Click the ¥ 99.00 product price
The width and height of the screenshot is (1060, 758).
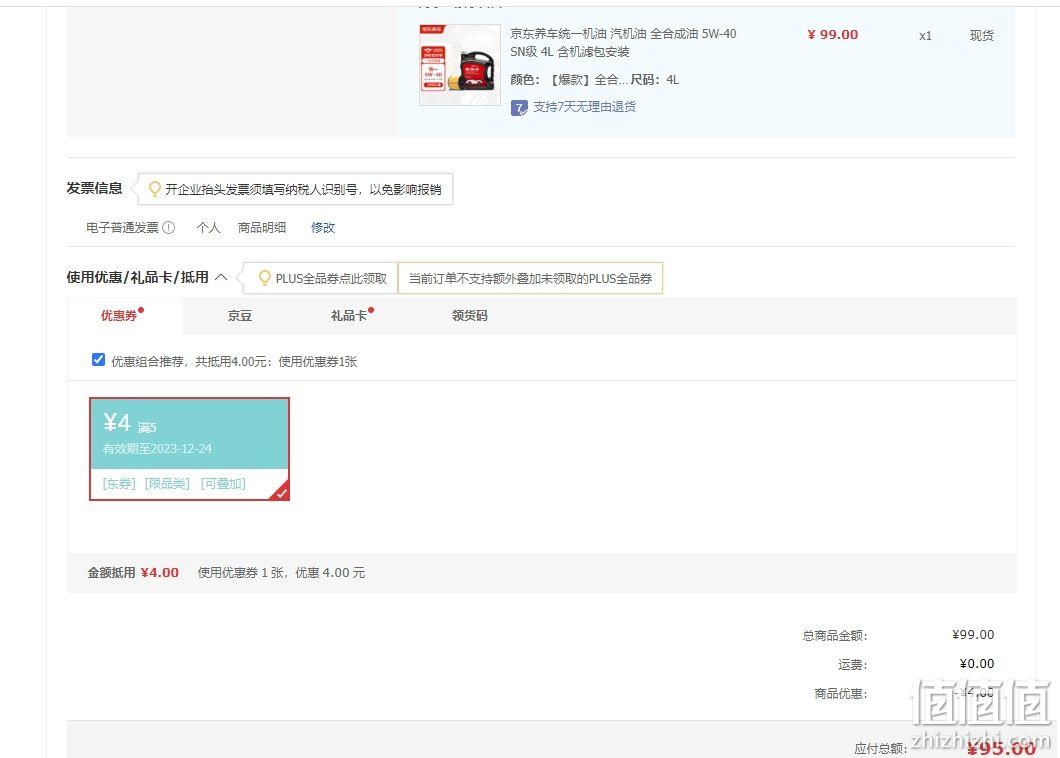tap(832, 34)
